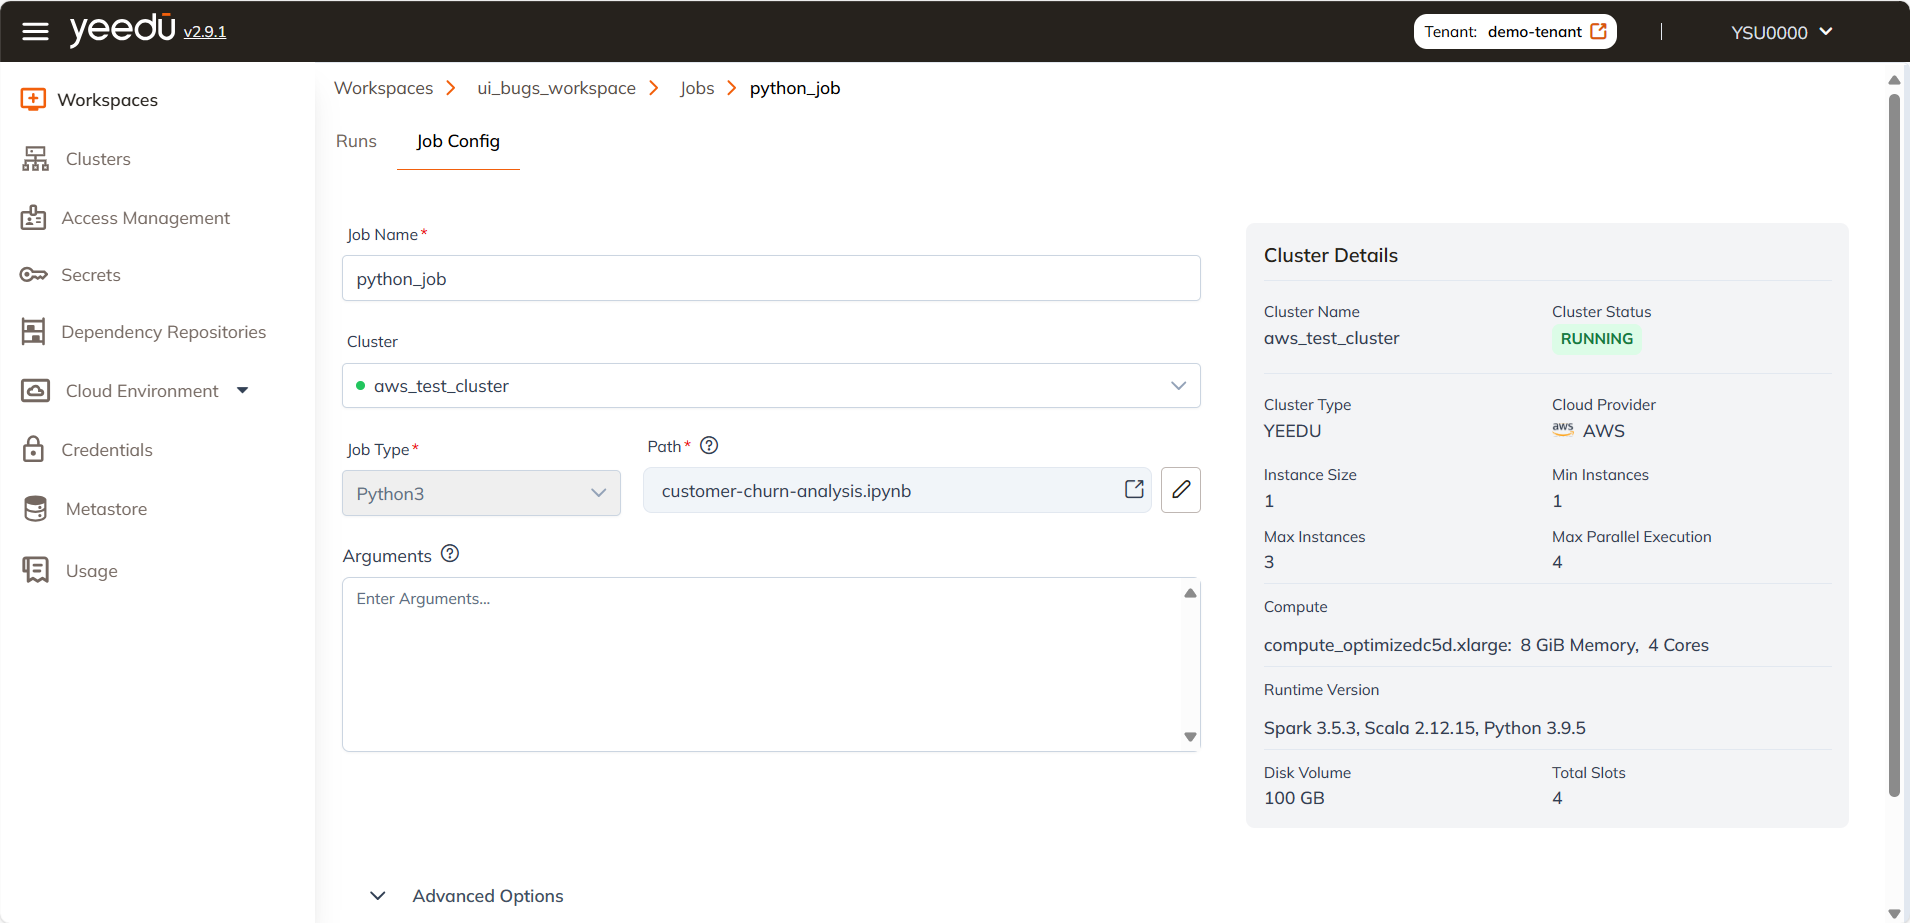Click into the Job Name field
Screen dimensions: 1910x923
(770, 279)
